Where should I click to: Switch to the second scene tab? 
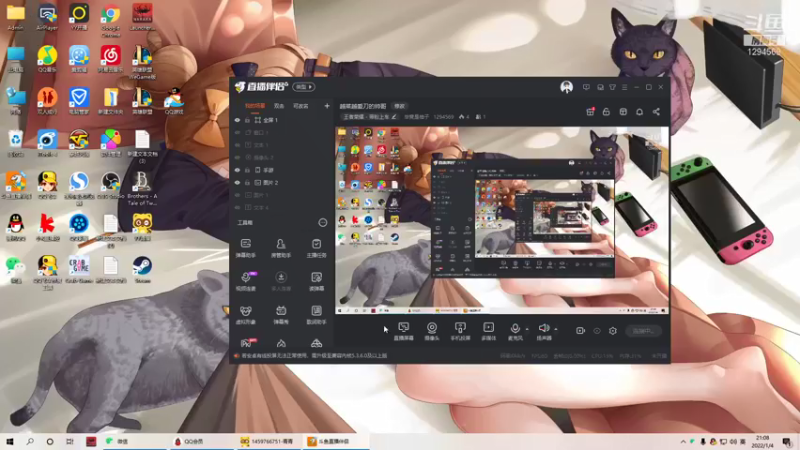pos(279,106)
